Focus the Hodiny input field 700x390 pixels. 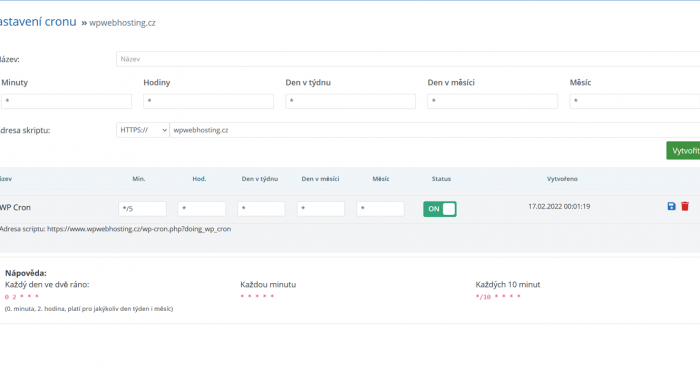(x=208, y=101)
